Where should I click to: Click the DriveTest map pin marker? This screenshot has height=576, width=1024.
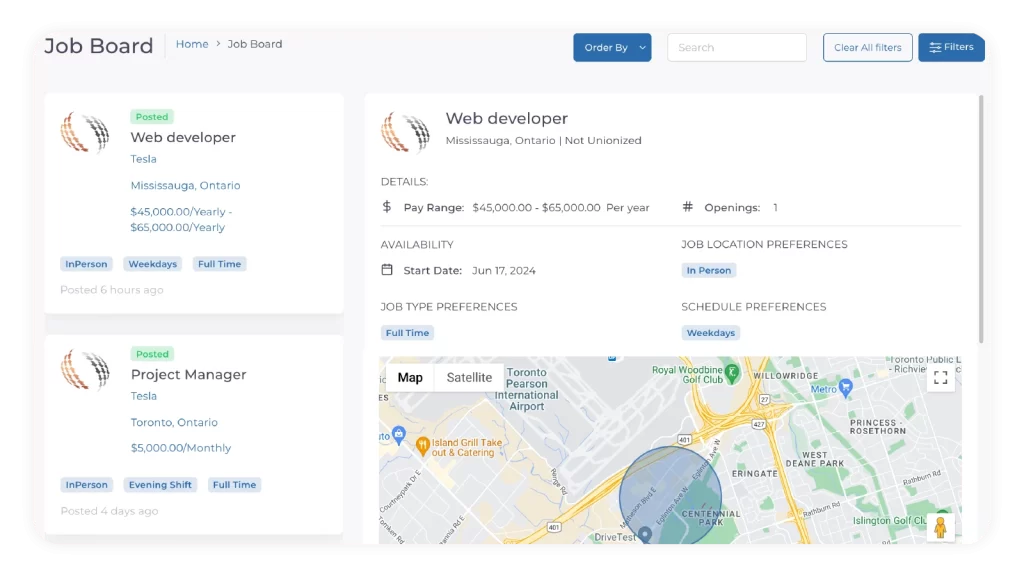[x=645, y=535]
